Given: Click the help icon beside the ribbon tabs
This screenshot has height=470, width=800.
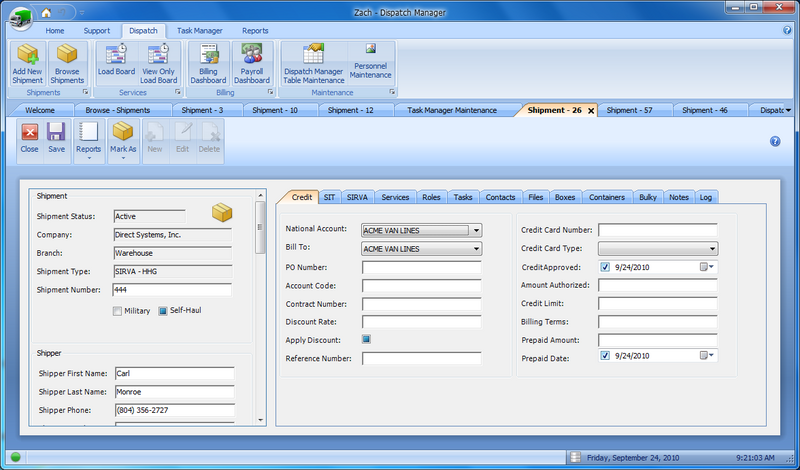Looking at the screenshot, I should tap(787, 30).
